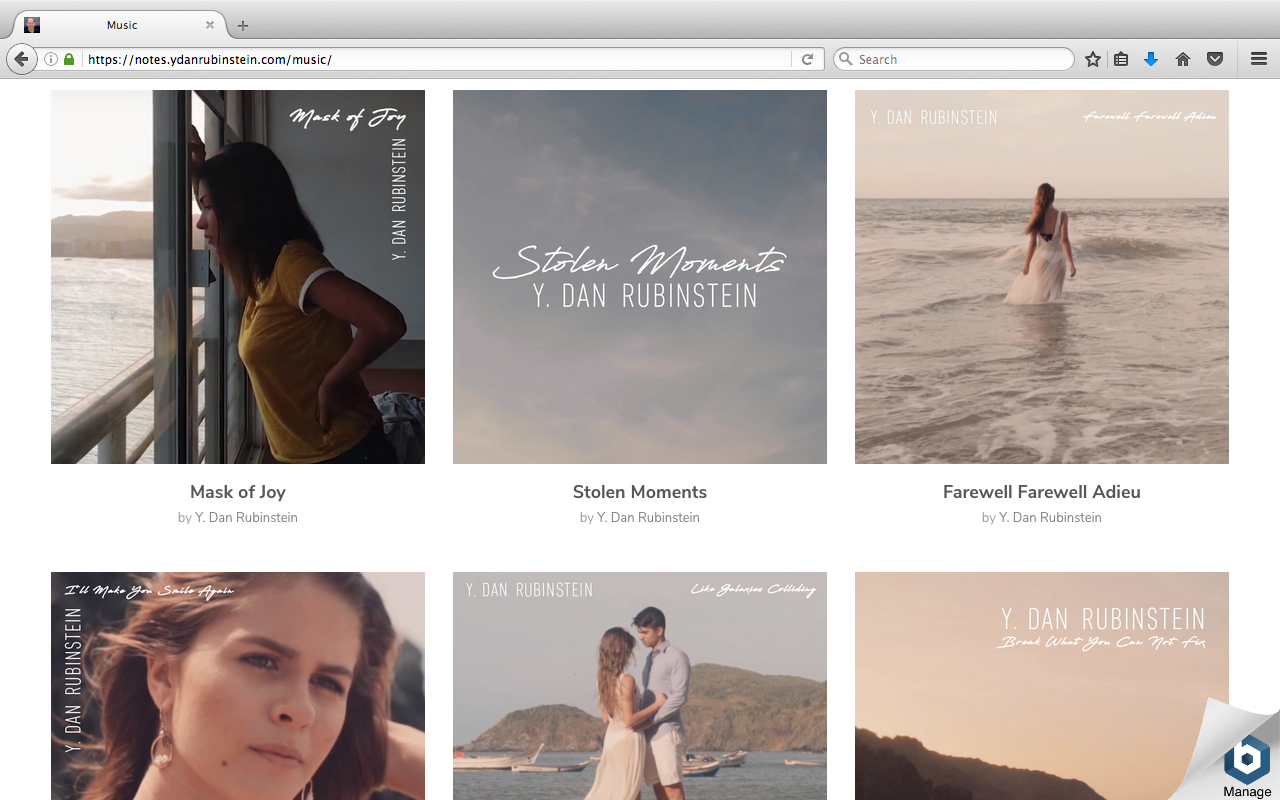The width and height of the screenshot is (1280, 800).
Task: Open site information icon in address bar
Action: pos(51,59)
